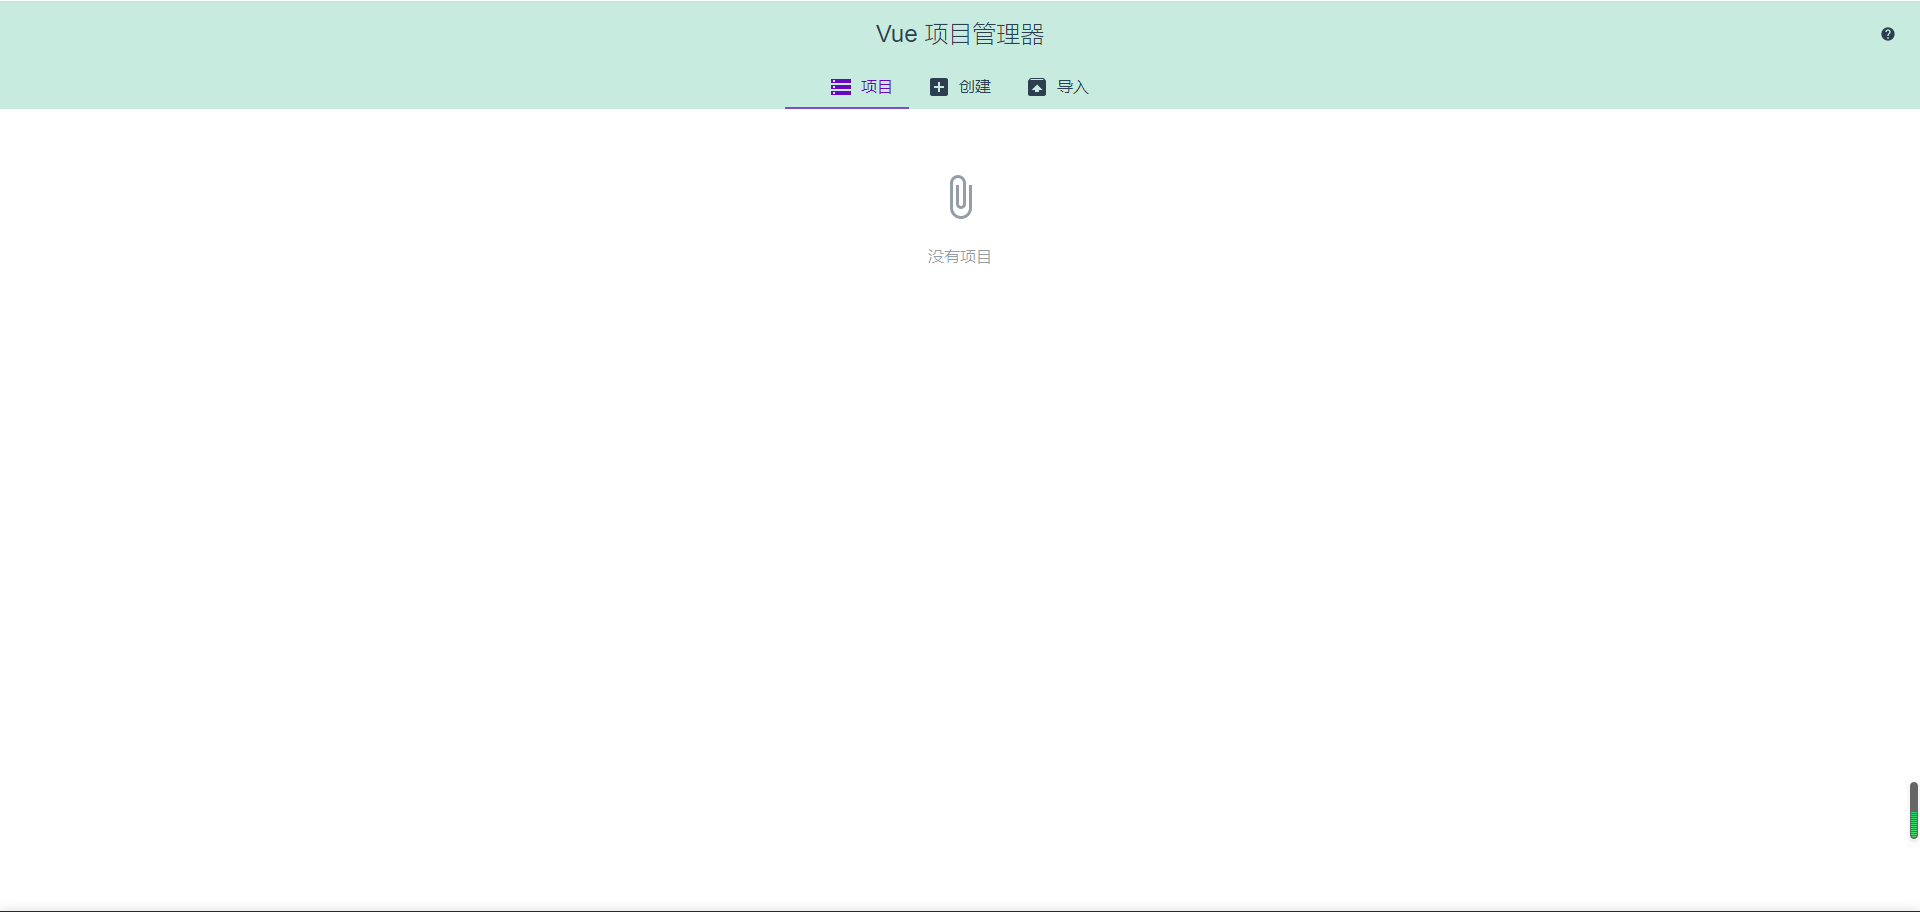This screenshot has height=912, width=1920.
Task: Click the Vue 项目管理器 title
Action: [x=959, y=33]
